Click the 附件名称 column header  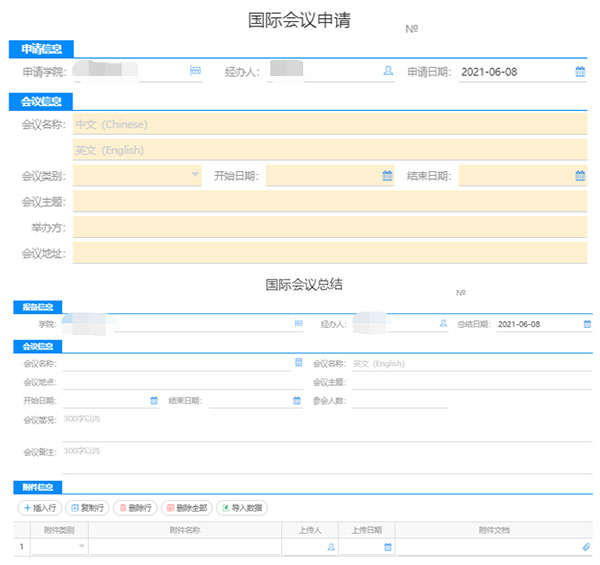coord(185,530)
